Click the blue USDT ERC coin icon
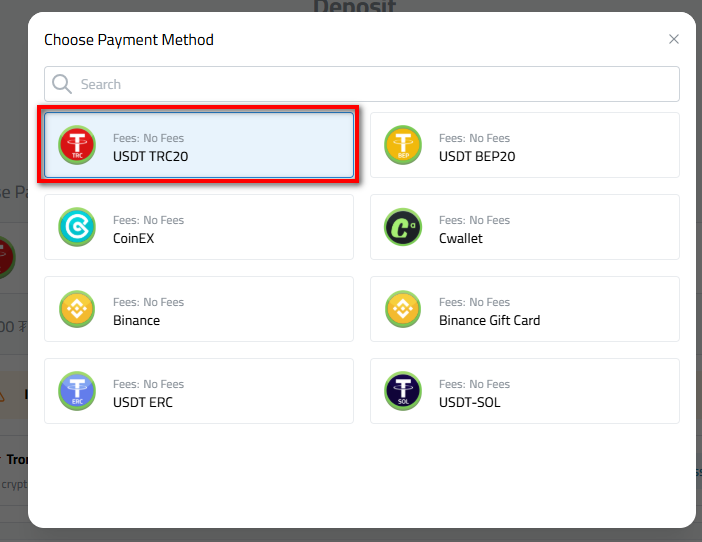This screenshot has height=542, width=702. (77, 392)
